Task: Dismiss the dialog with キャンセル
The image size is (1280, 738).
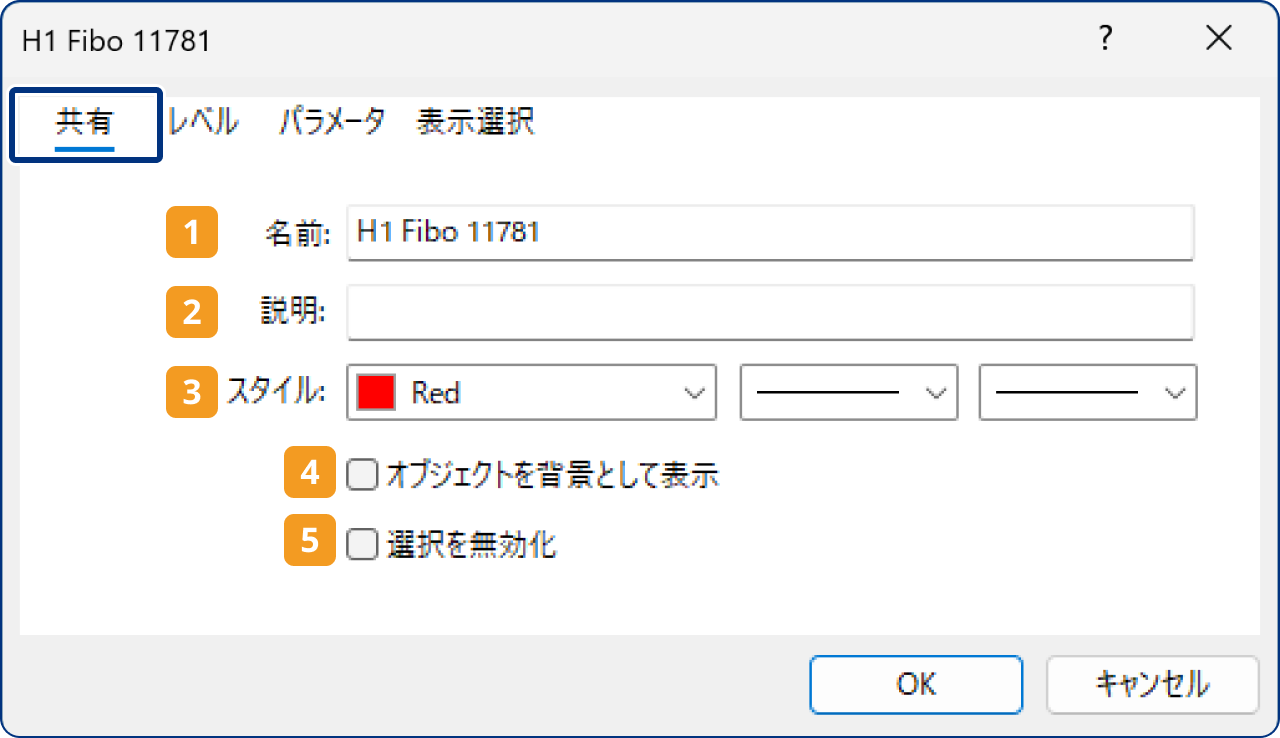Action: 1152,685
